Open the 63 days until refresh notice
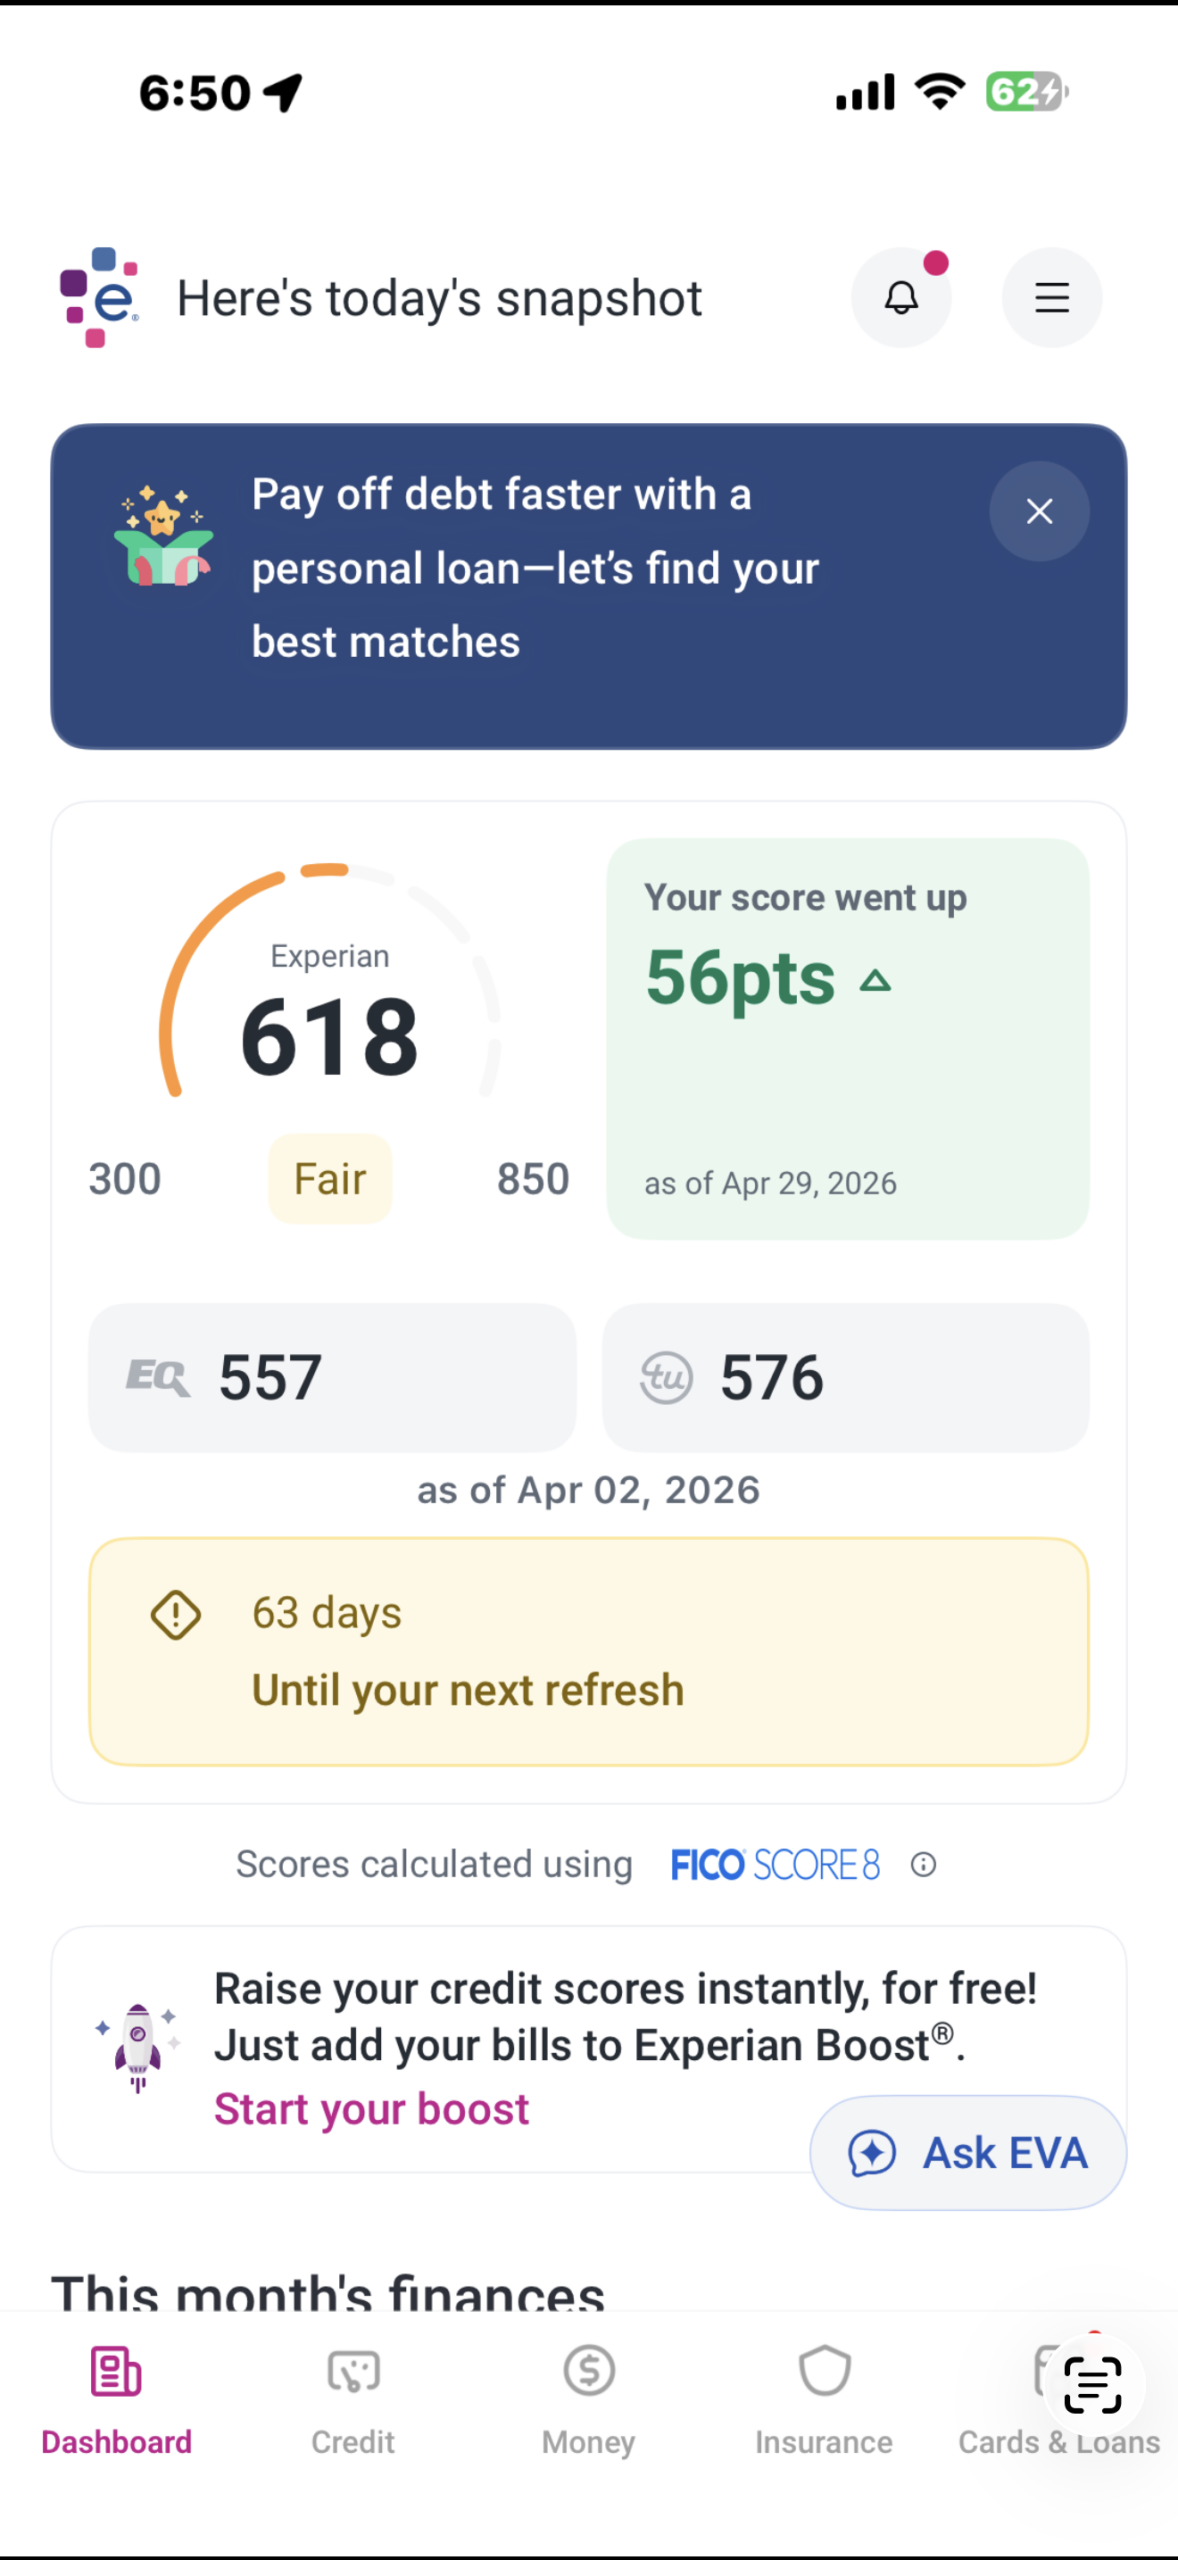 click(x=589, y=1651)
